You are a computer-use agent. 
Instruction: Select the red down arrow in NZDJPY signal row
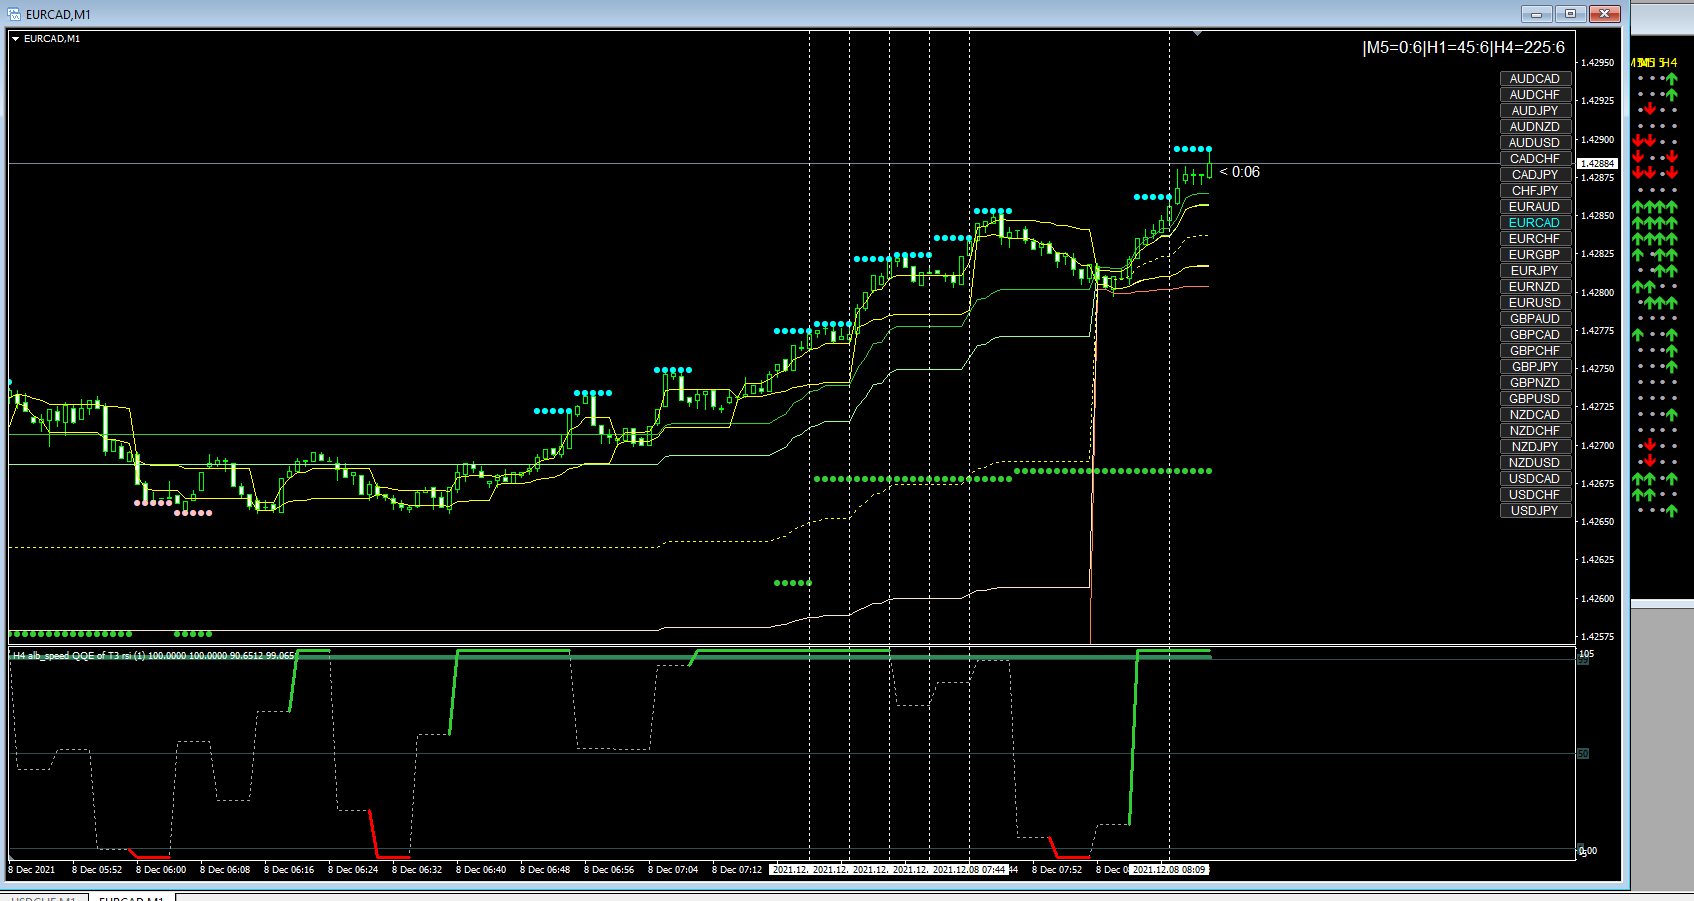pyautogui.click(x=1650, y=446)
